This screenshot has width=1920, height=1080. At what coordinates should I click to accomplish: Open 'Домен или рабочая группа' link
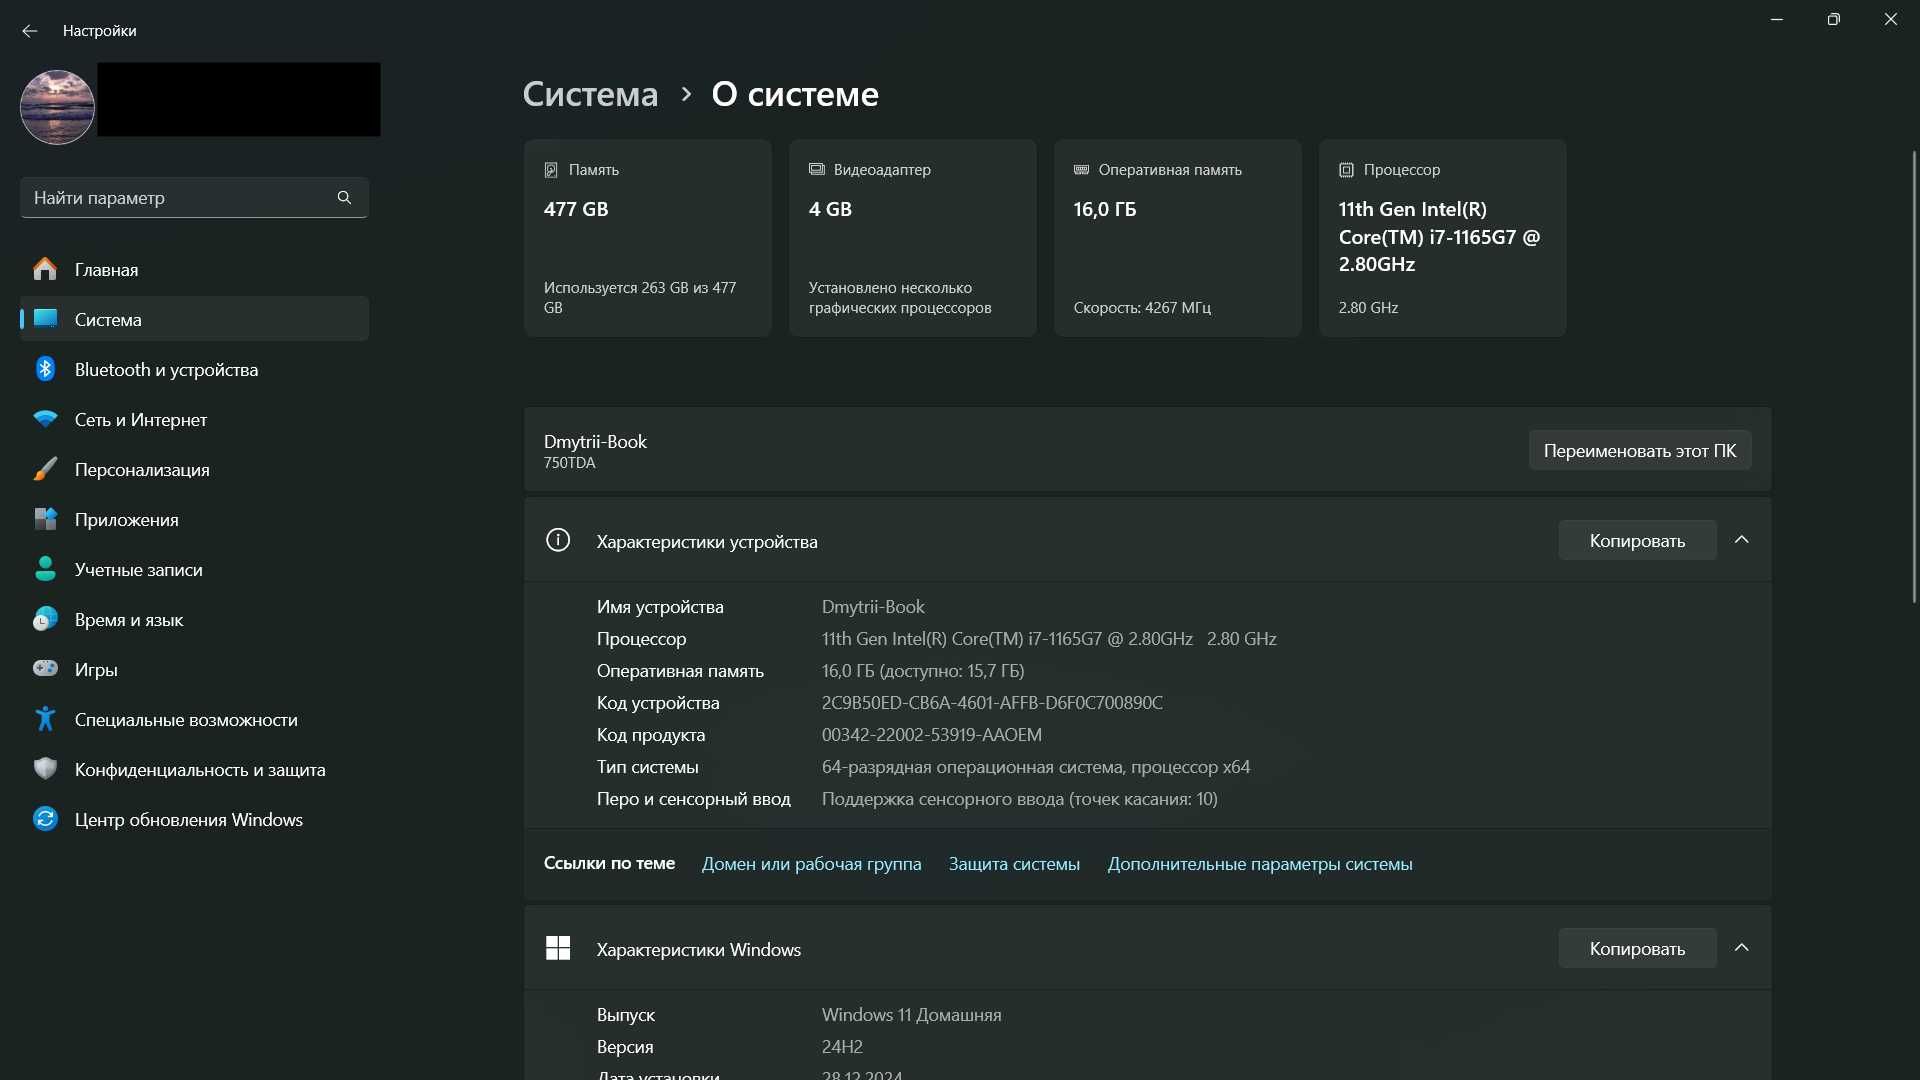click(811, 864)
